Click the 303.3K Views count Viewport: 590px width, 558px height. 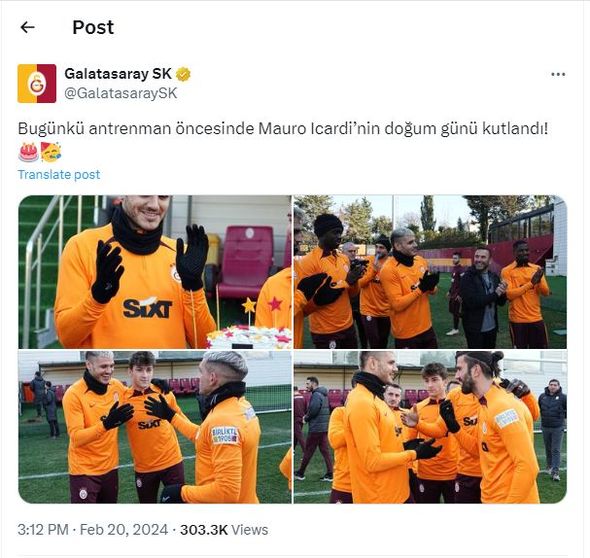(224, 530)
